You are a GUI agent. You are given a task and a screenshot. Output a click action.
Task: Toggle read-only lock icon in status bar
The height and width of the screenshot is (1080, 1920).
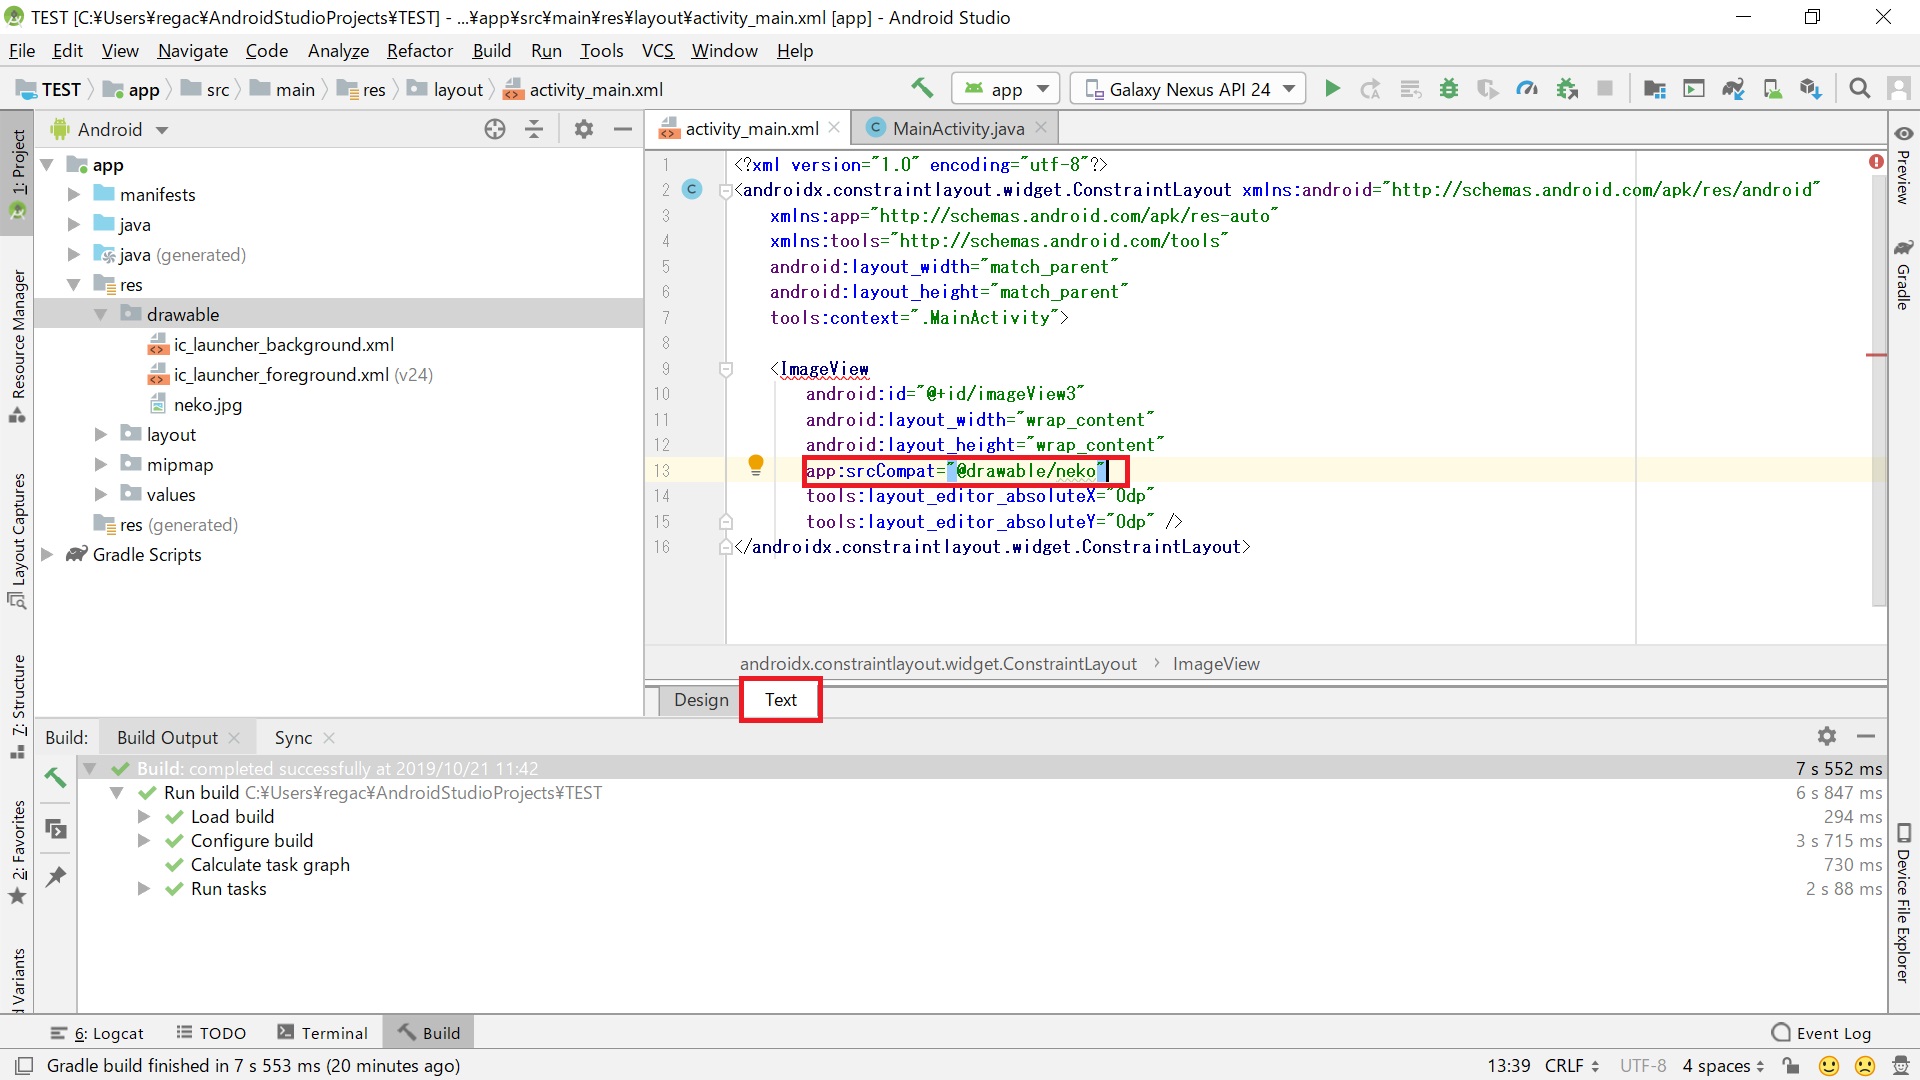(1790, 1066)
